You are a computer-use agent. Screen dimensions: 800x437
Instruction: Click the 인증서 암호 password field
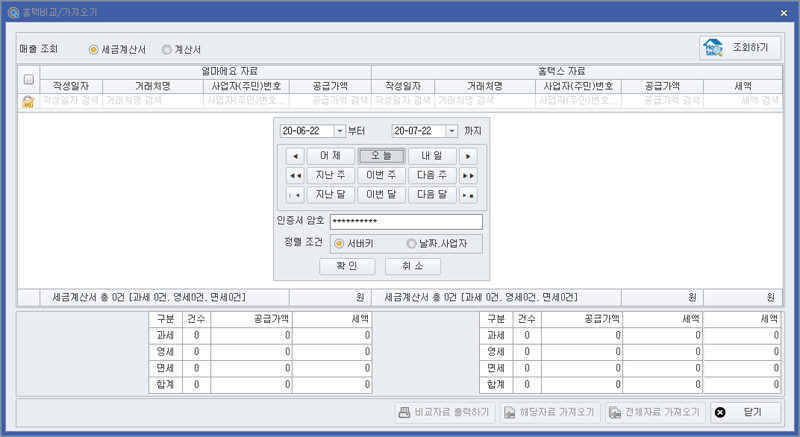406,222
